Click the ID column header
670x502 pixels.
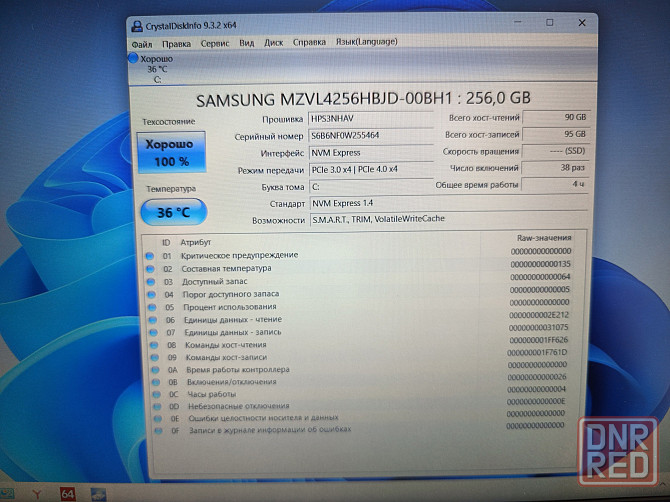click(166, 243)
